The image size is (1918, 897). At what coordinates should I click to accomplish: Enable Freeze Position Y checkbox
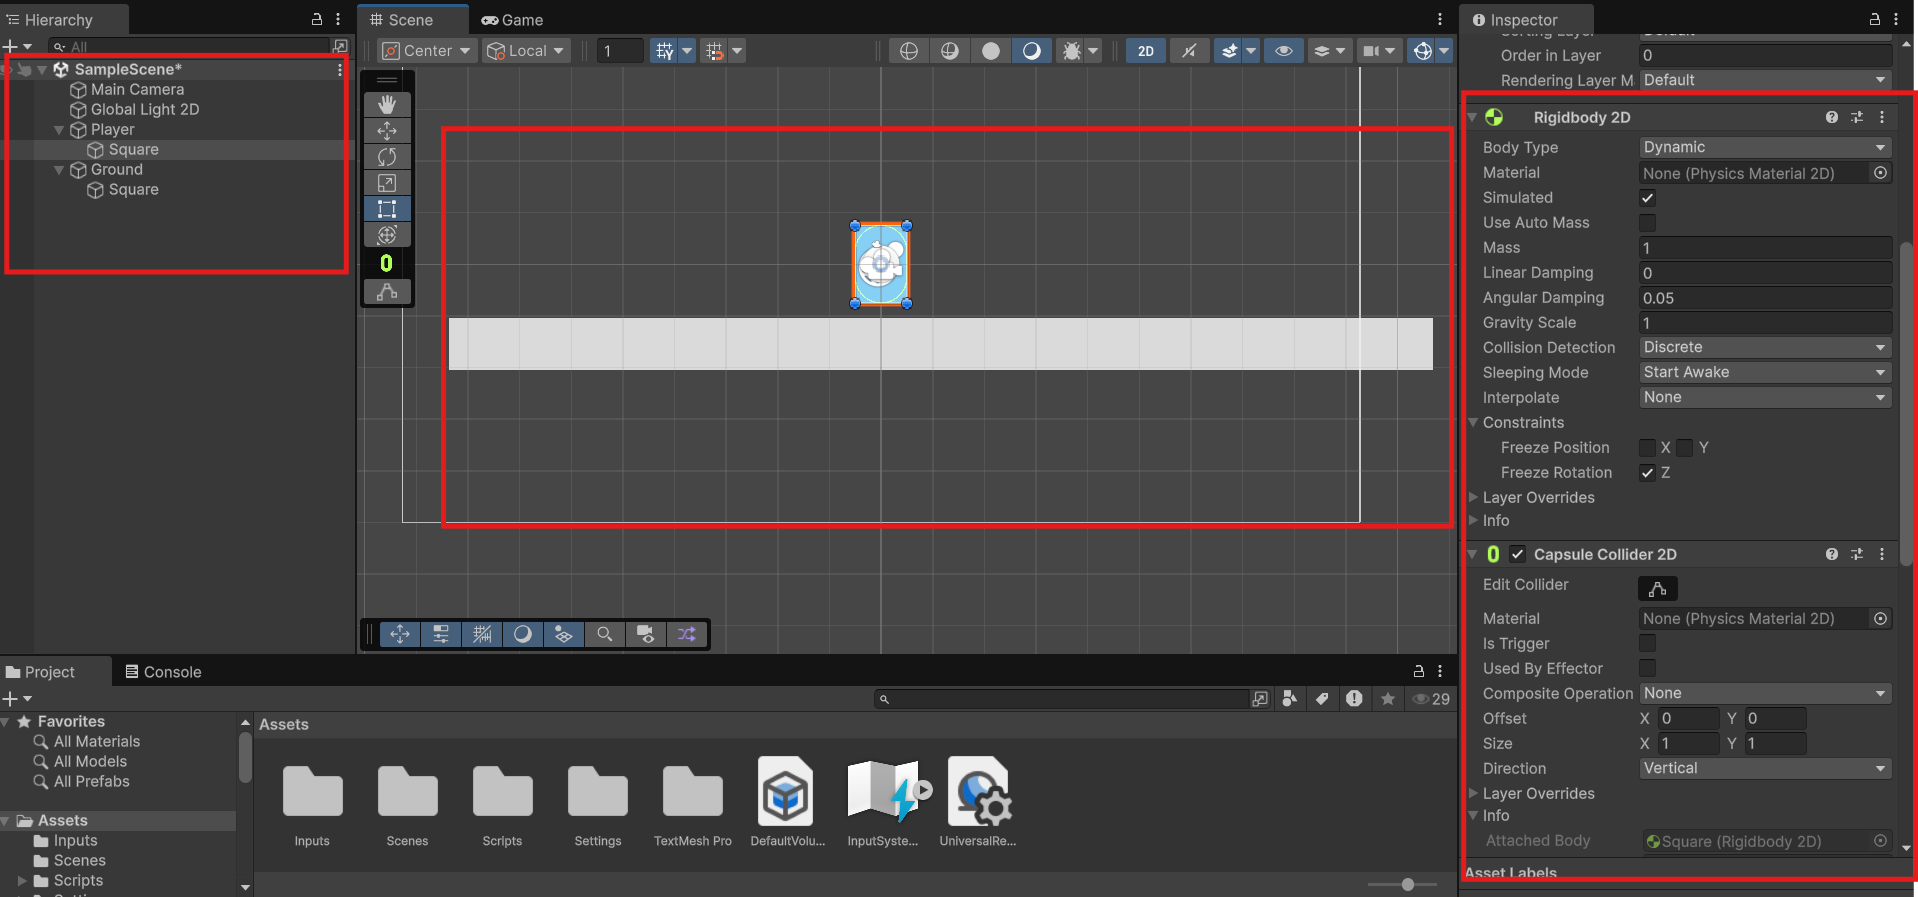click(x=1685, y=448)
